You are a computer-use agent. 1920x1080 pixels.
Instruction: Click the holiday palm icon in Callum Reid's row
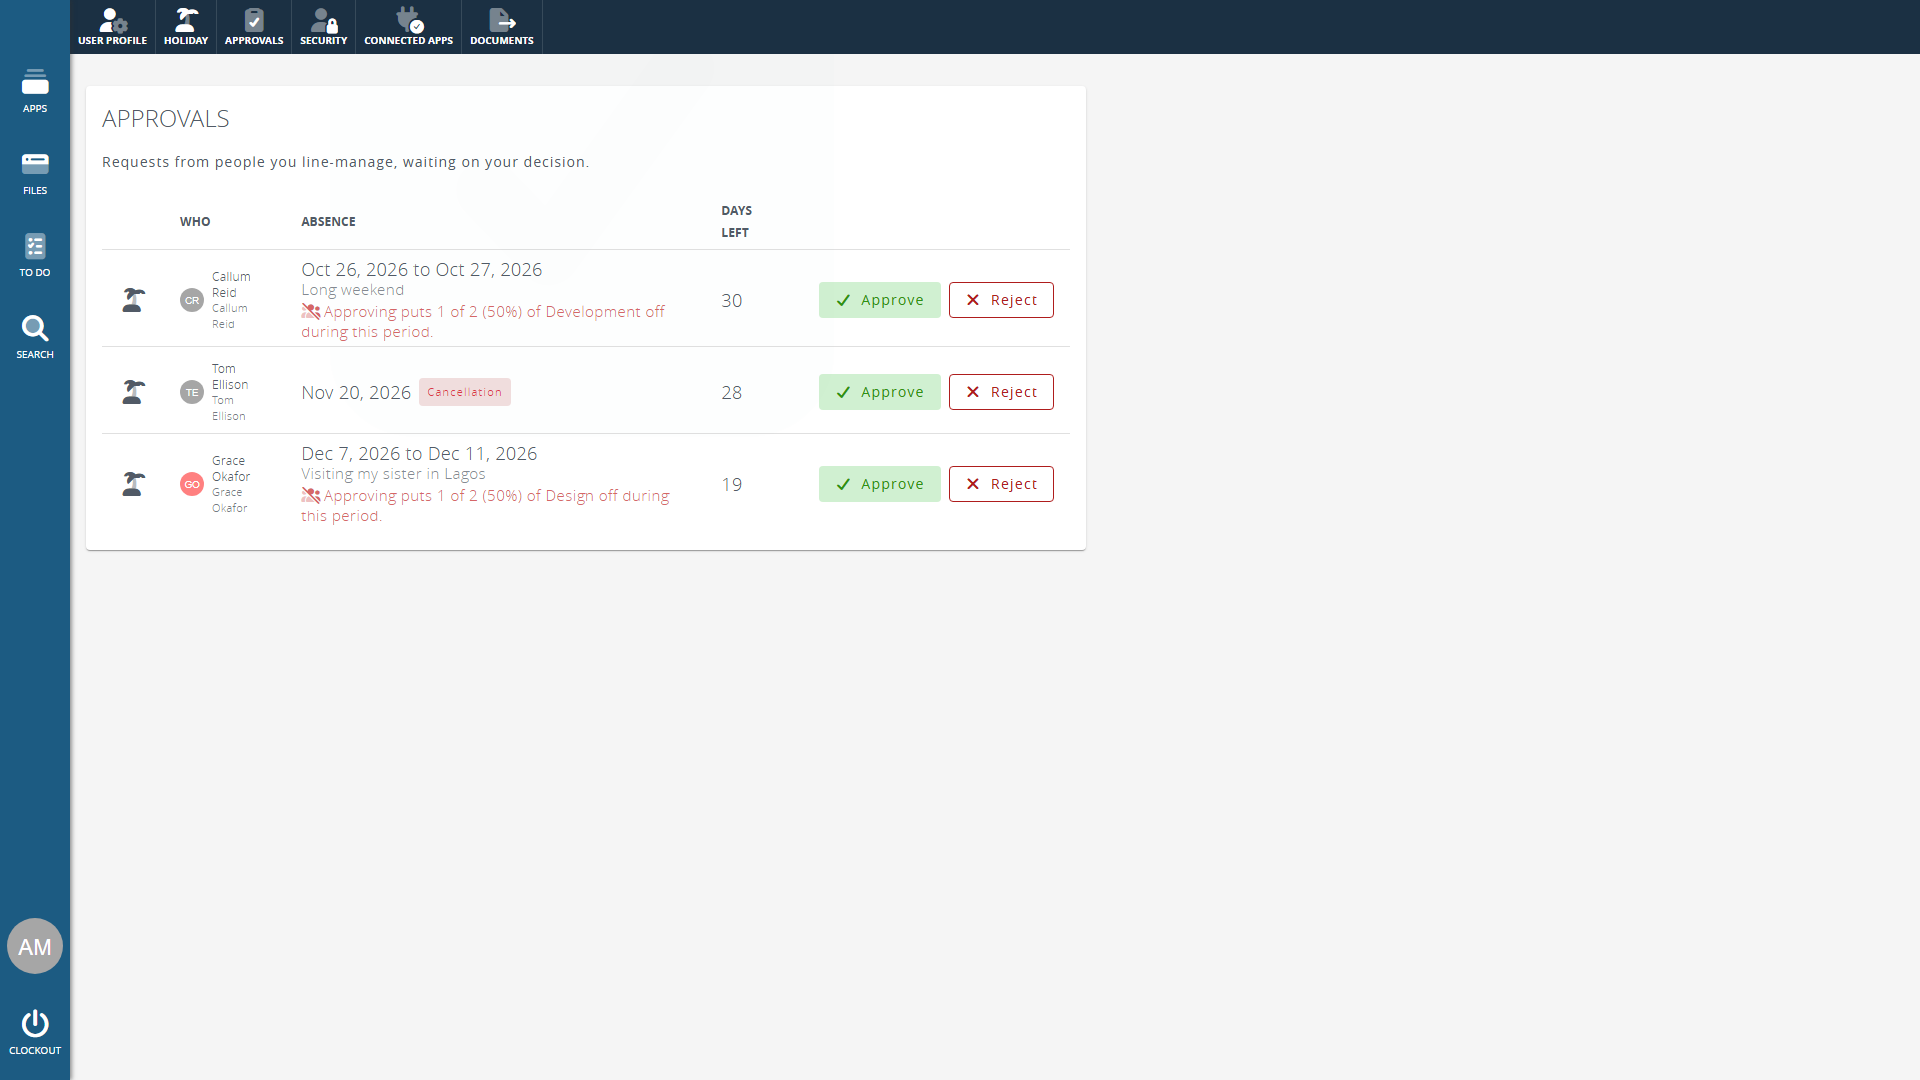pyautogui.click(x=133, y=300)
